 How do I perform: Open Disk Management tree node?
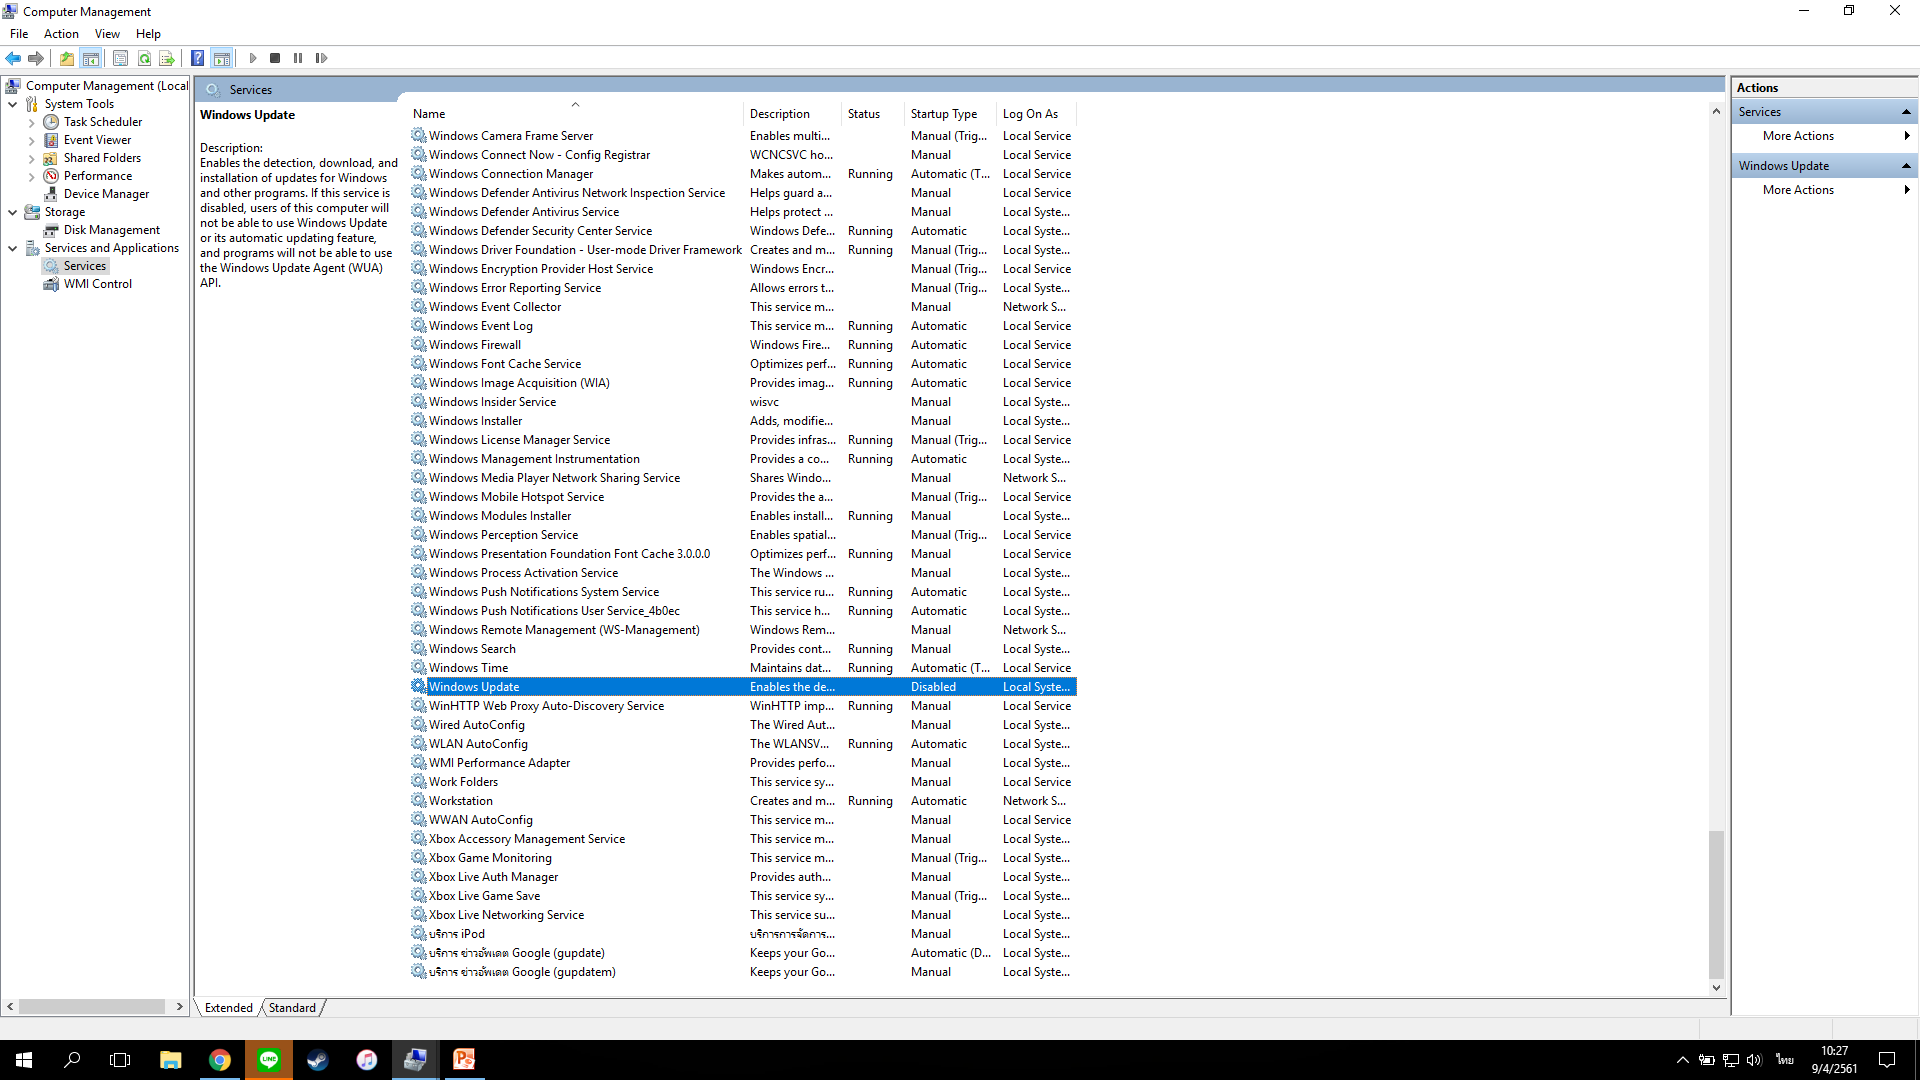pos(111,230)
